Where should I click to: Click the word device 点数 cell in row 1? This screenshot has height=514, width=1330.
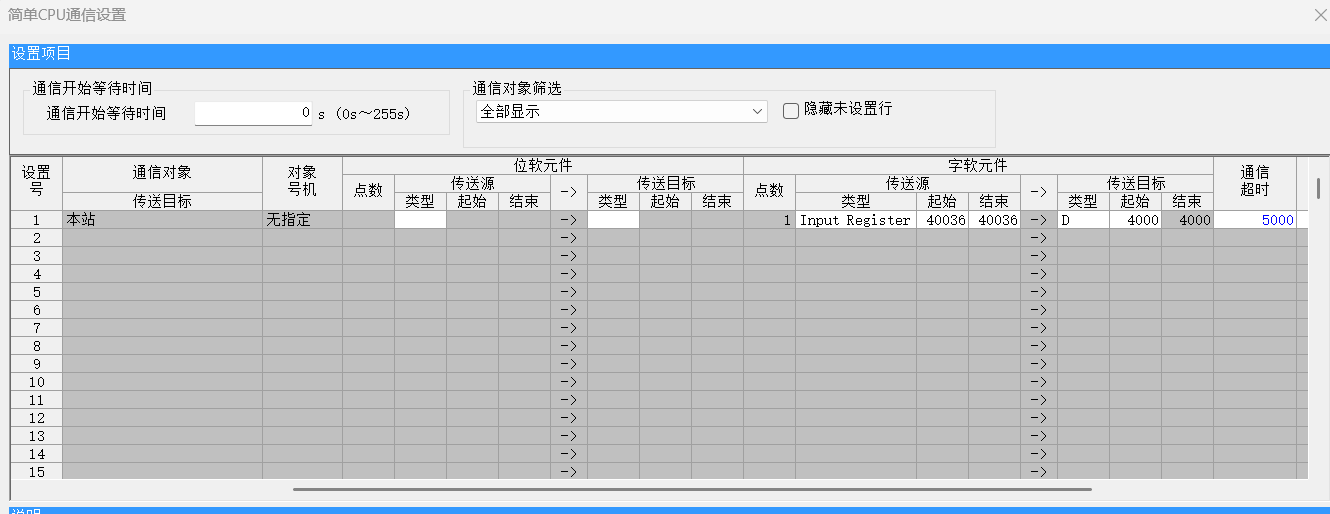coord(769,220)
